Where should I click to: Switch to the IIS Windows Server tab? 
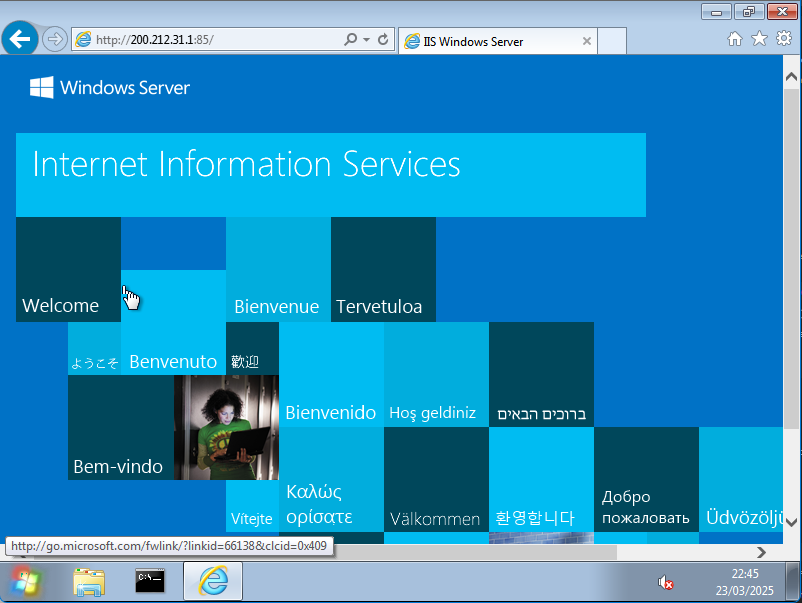[x=488, y=42]
